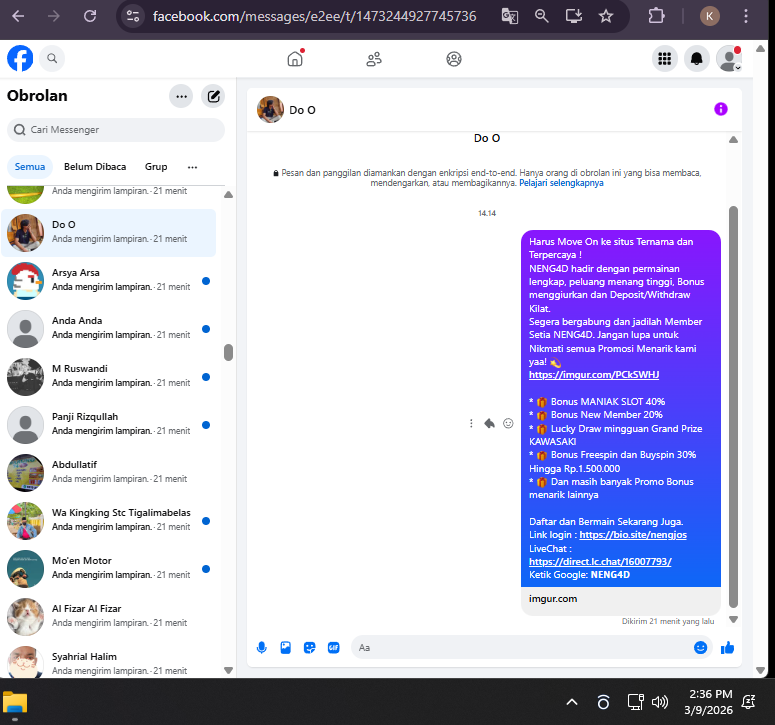
Task: Select the Semua tab
Action: tap(30, 167)
